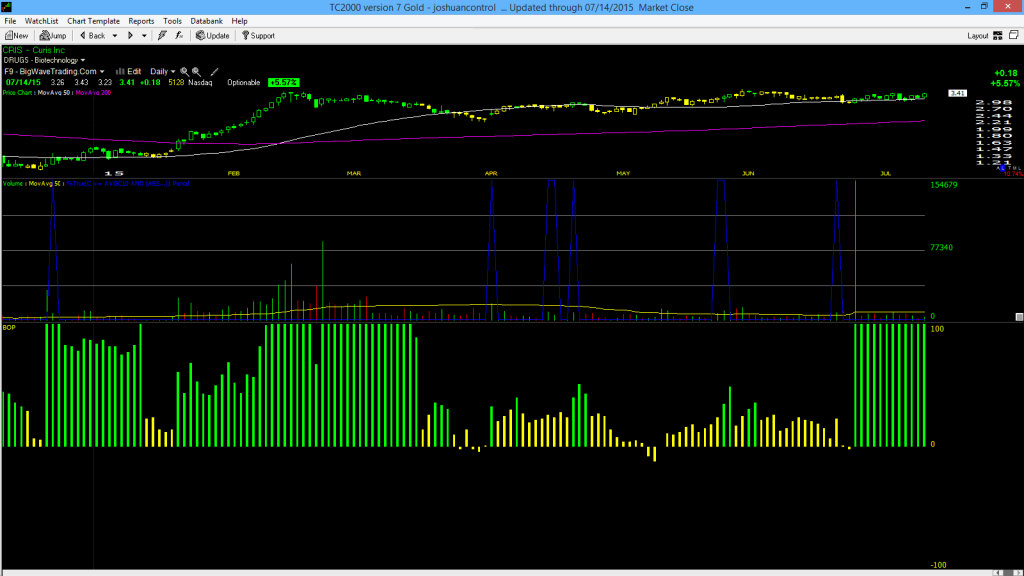Image resolution: width=1024 pixels, height=576 pixels.
Task: Click the lightning bolt toolbar icon
Action: point(162,36)
